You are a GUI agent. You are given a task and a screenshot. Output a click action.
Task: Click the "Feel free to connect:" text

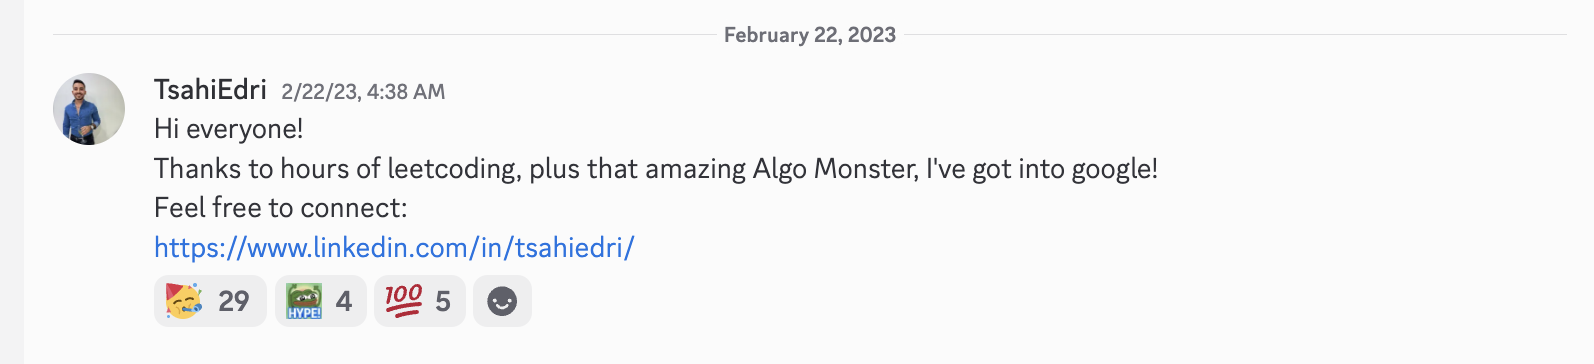tap(281, 208)
